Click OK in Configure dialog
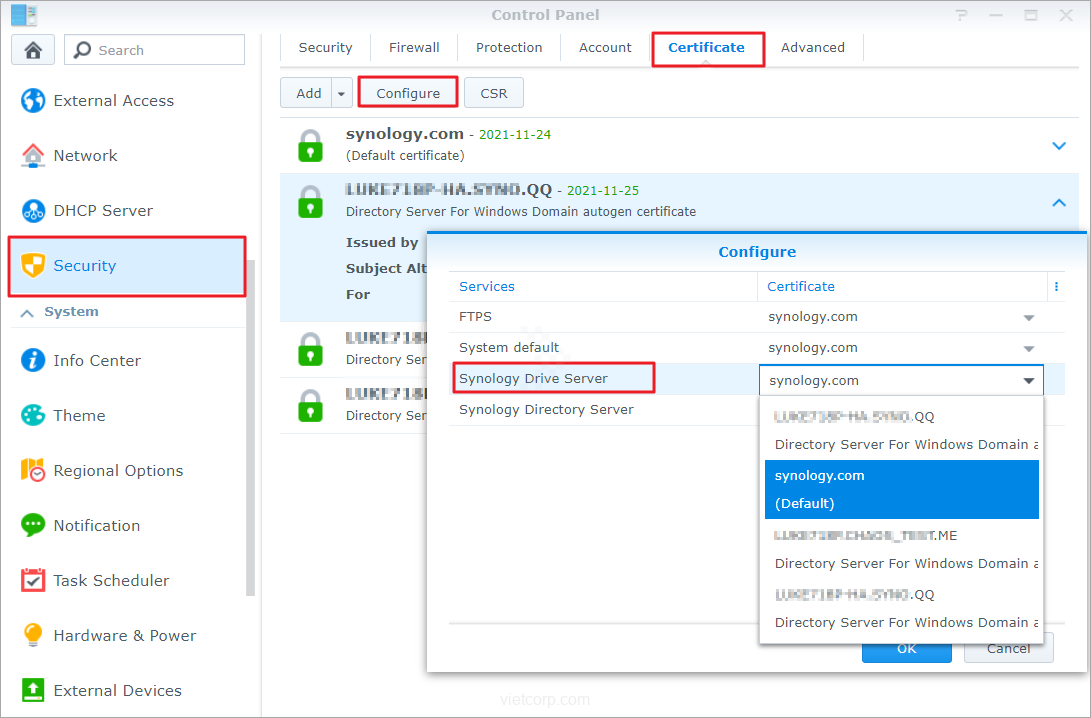 906,648
